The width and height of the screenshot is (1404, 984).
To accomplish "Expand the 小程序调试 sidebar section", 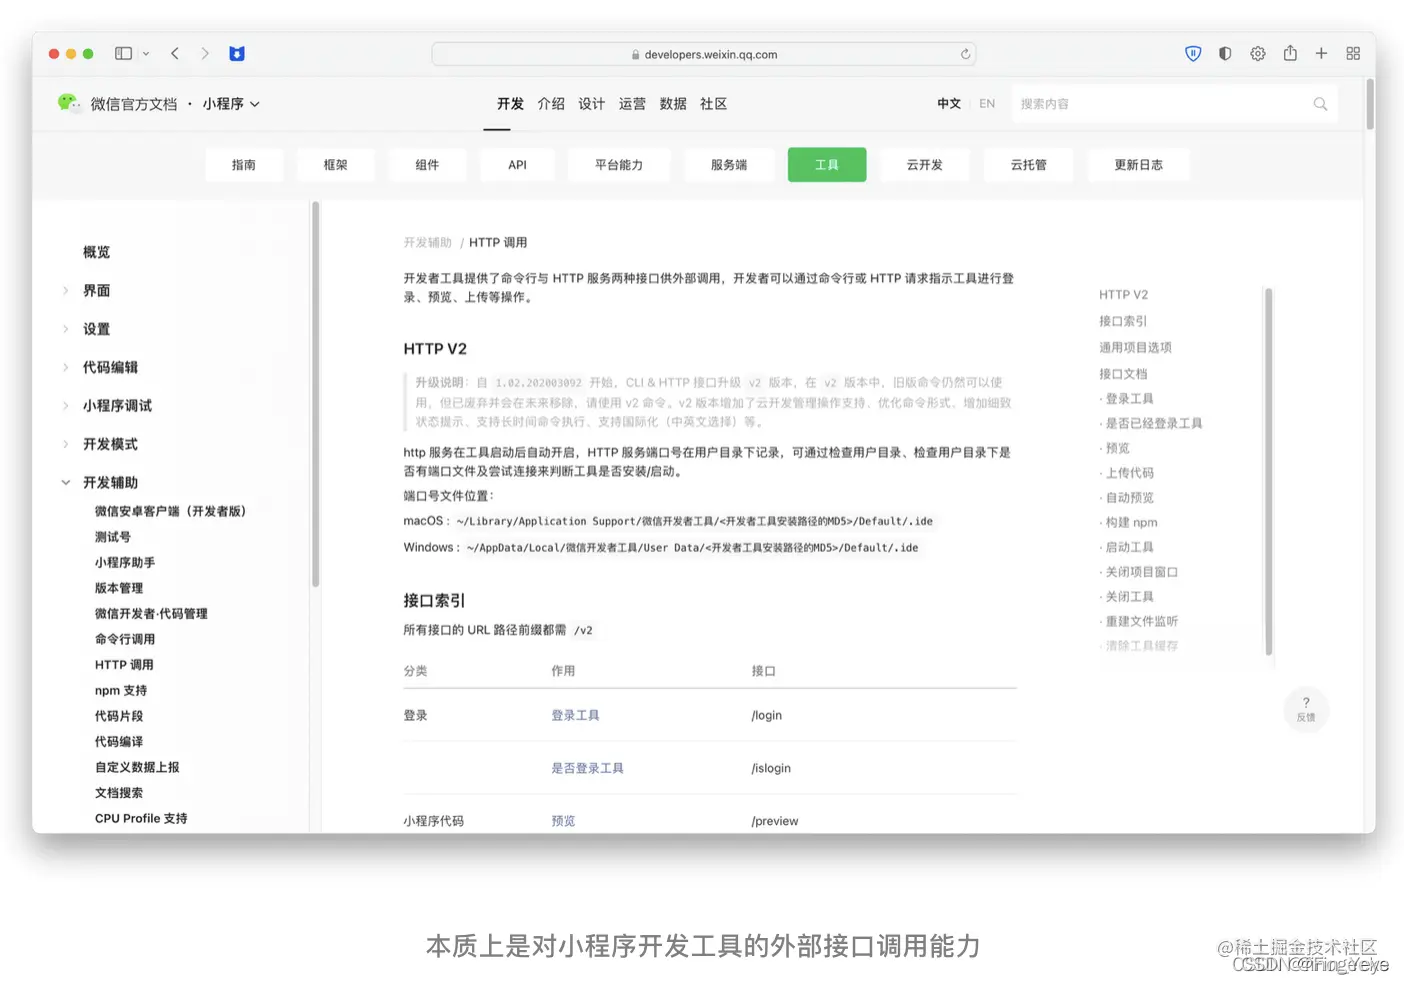I will [117, 406].
